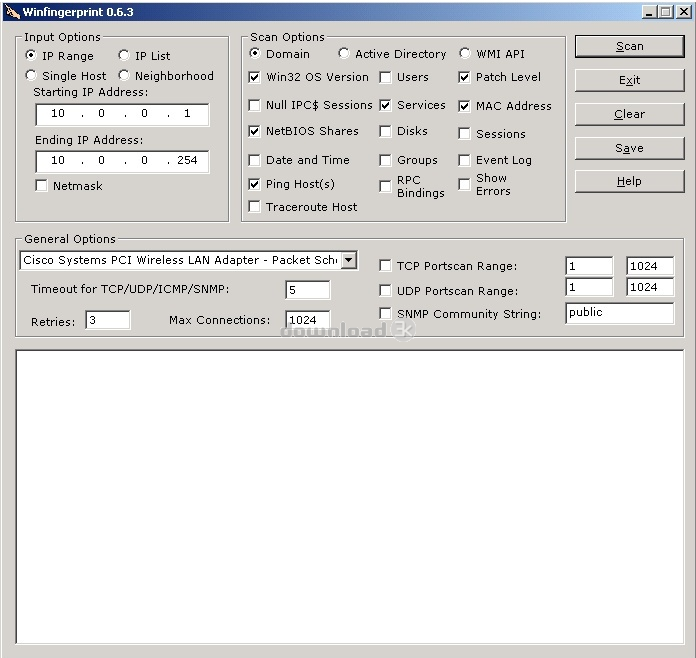Open Help via the Help button
The image size is (696, 658).
(629, 181)
